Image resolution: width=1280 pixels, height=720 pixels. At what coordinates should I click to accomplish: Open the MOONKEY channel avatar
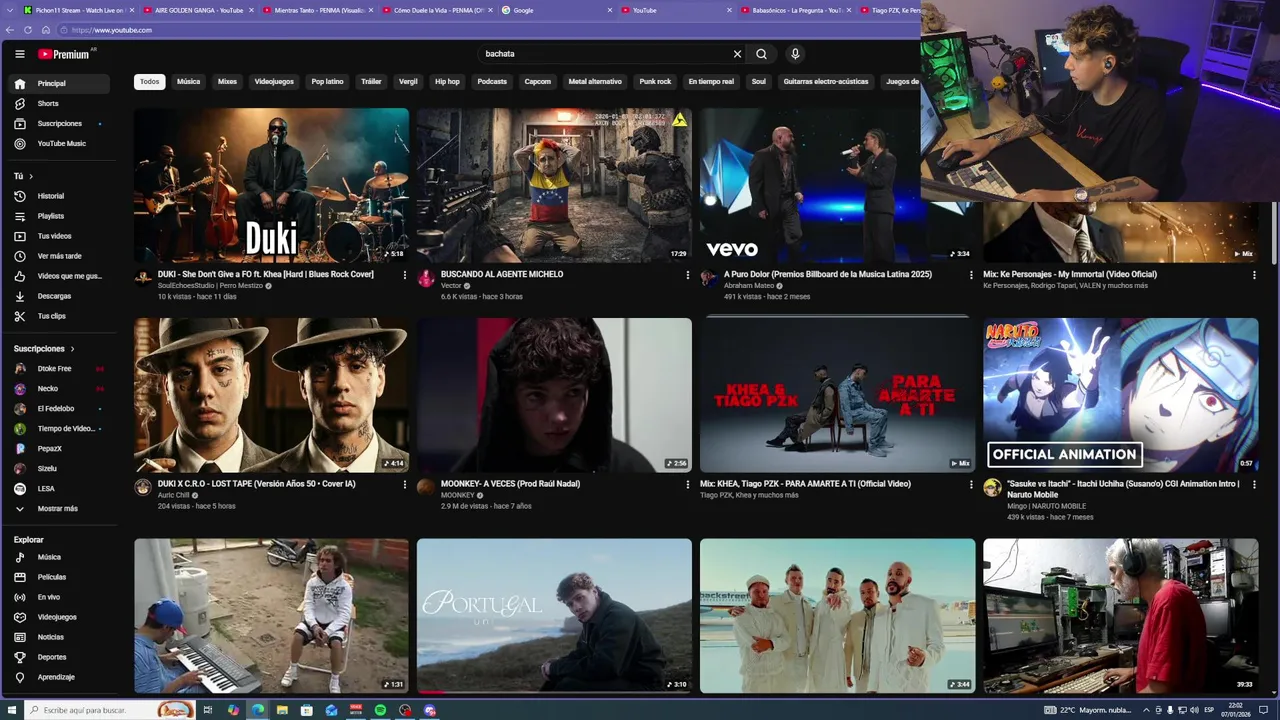[426, 487]
